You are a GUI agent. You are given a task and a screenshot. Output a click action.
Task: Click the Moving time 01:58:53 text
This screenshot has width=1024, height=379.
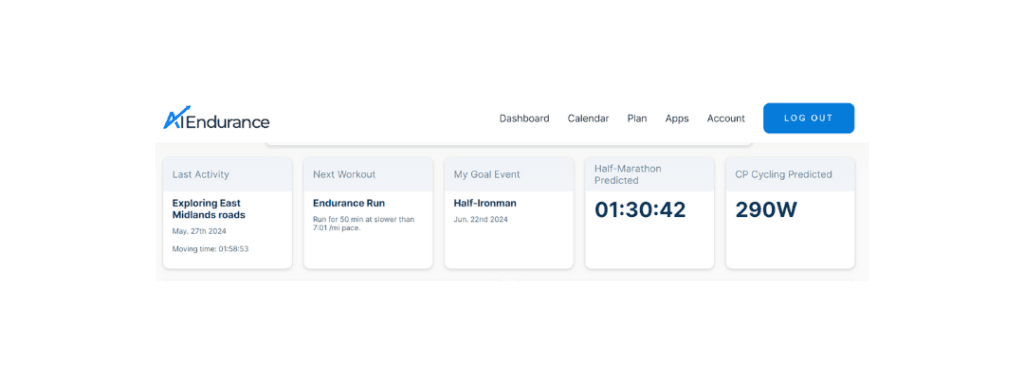210,249
